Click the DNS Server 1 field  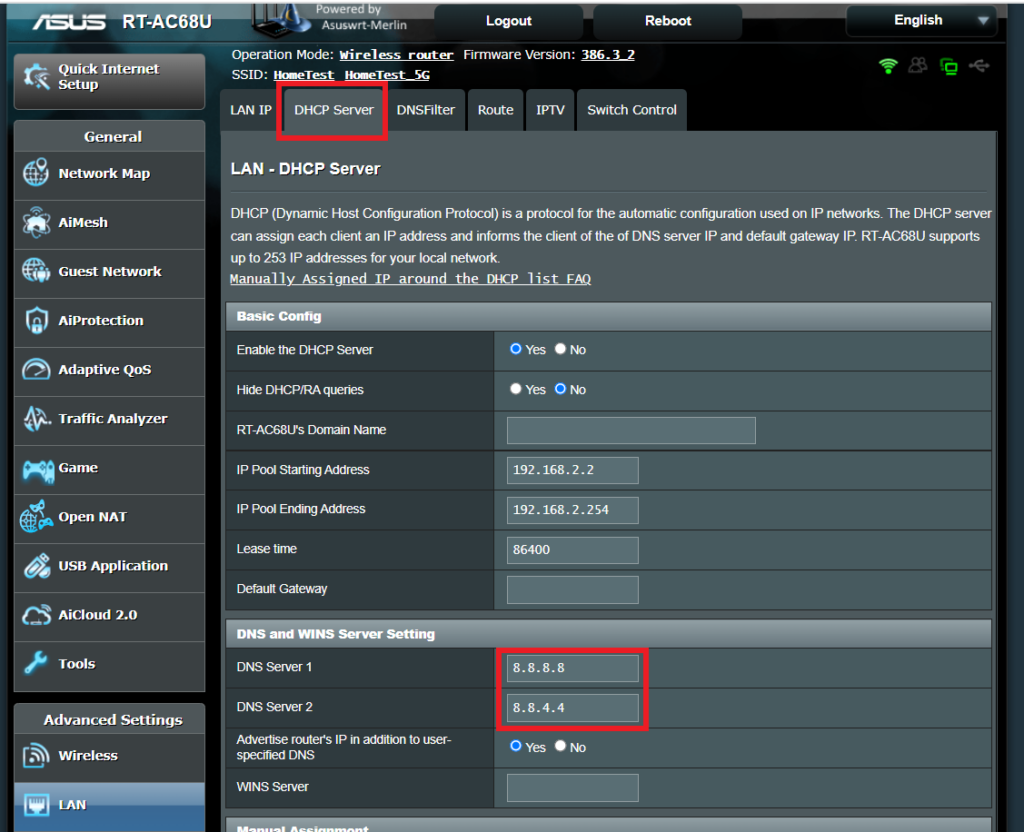point(573,668)
